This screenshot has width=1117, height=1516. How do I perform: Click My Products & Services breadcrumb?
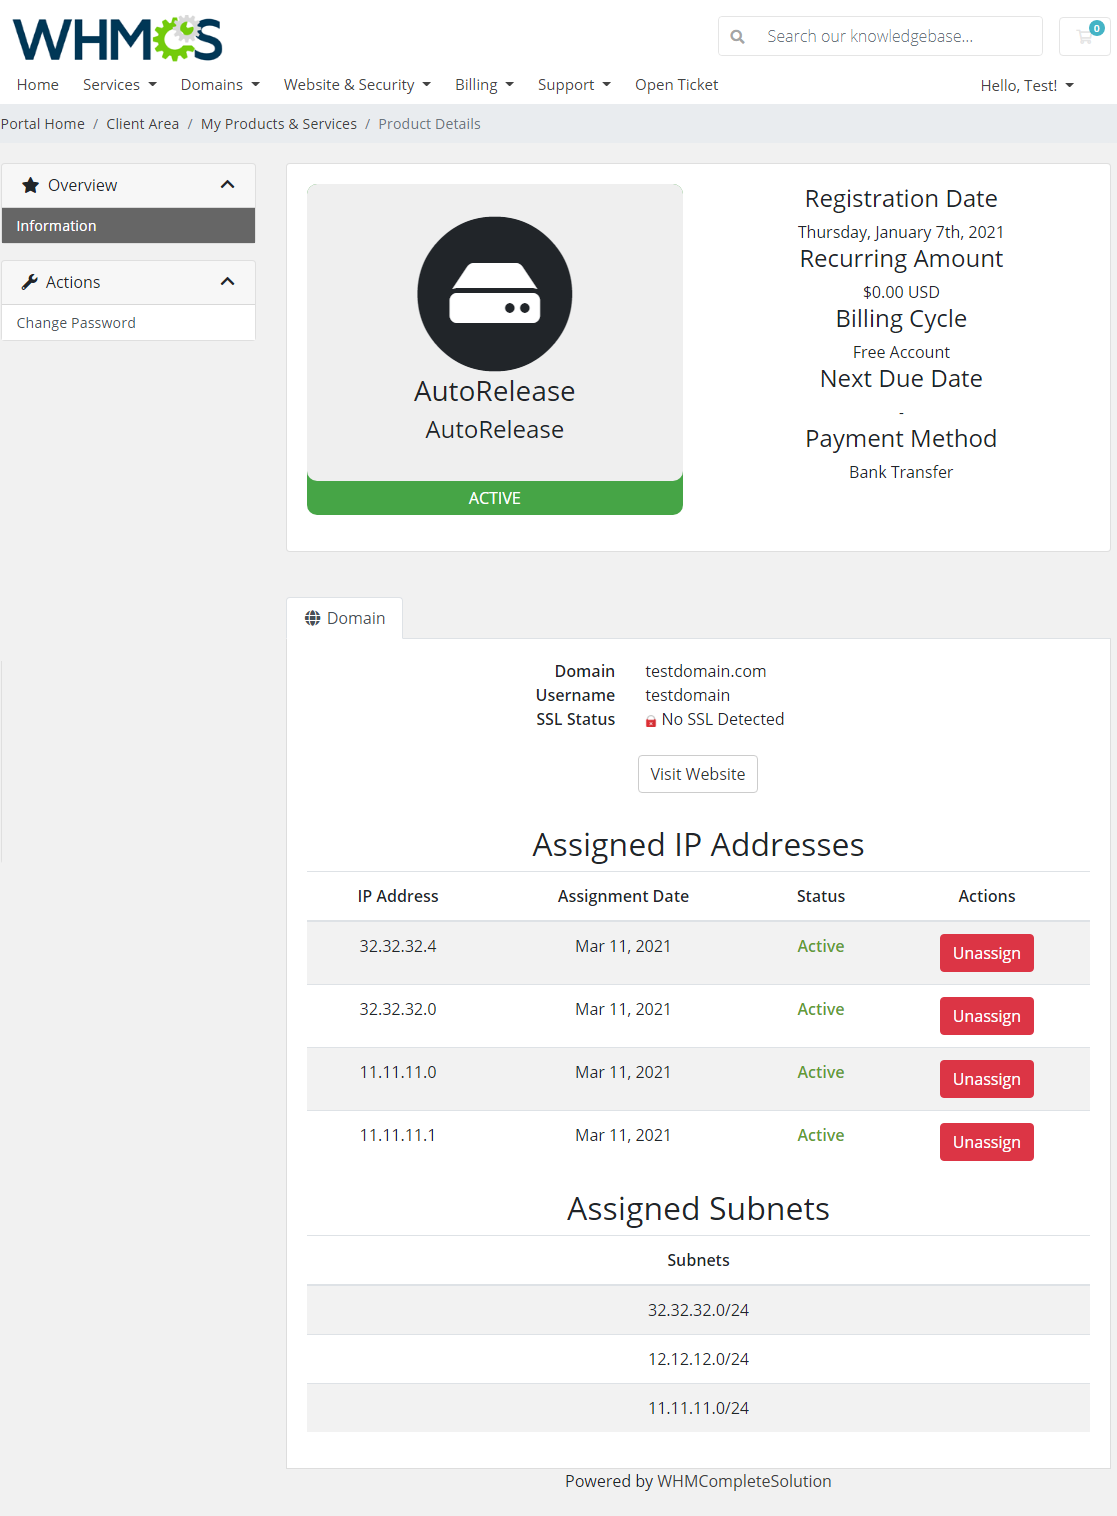(279, 124)
